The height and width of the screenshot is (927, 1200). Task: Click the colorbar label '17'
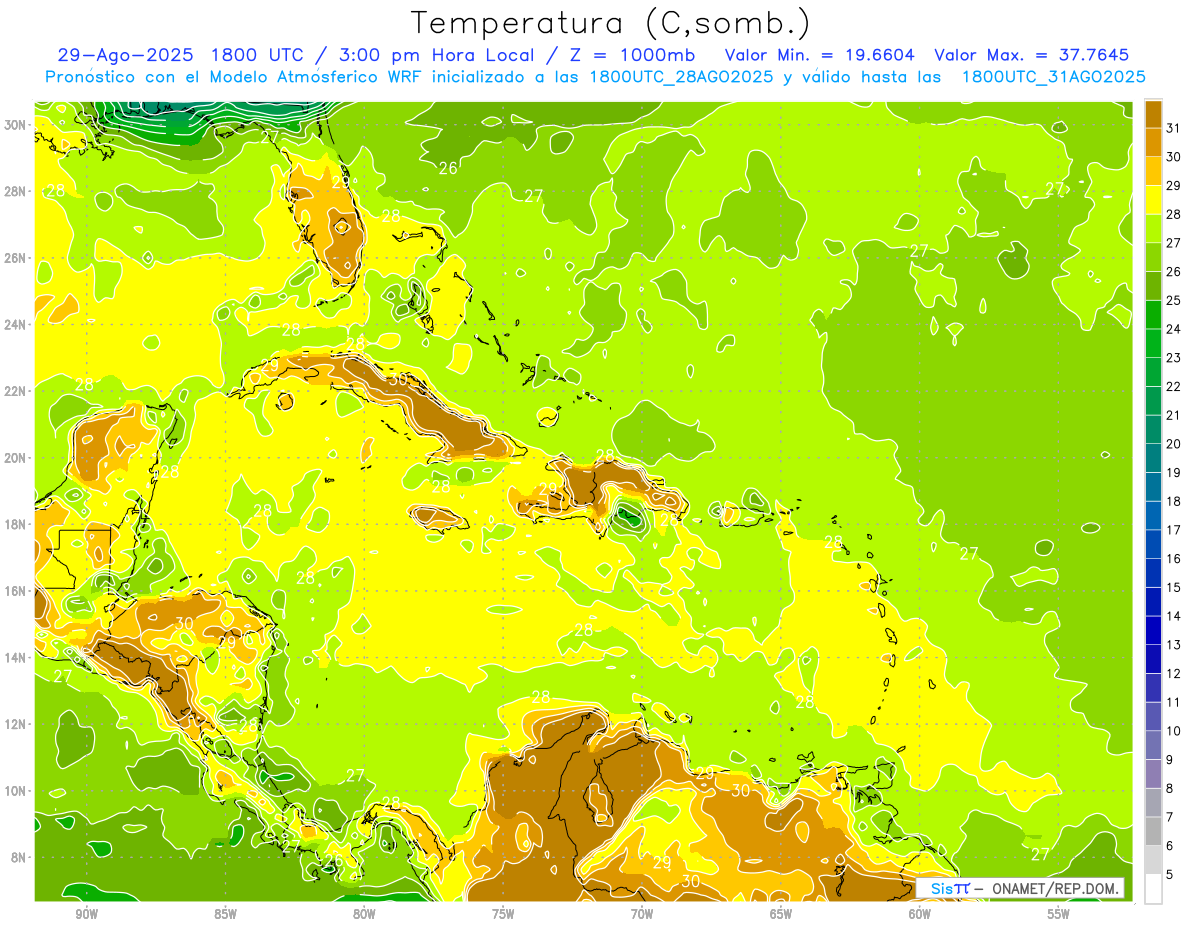click(x=1174, y=530)
